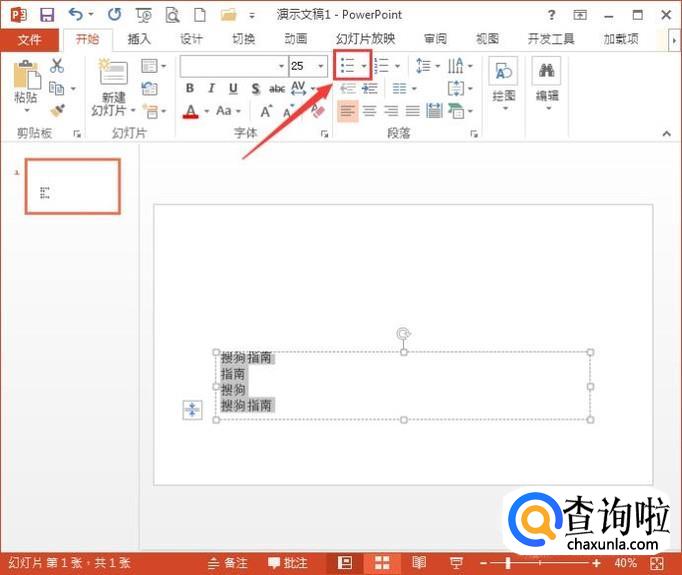Switch to slide sorter view

381,563
